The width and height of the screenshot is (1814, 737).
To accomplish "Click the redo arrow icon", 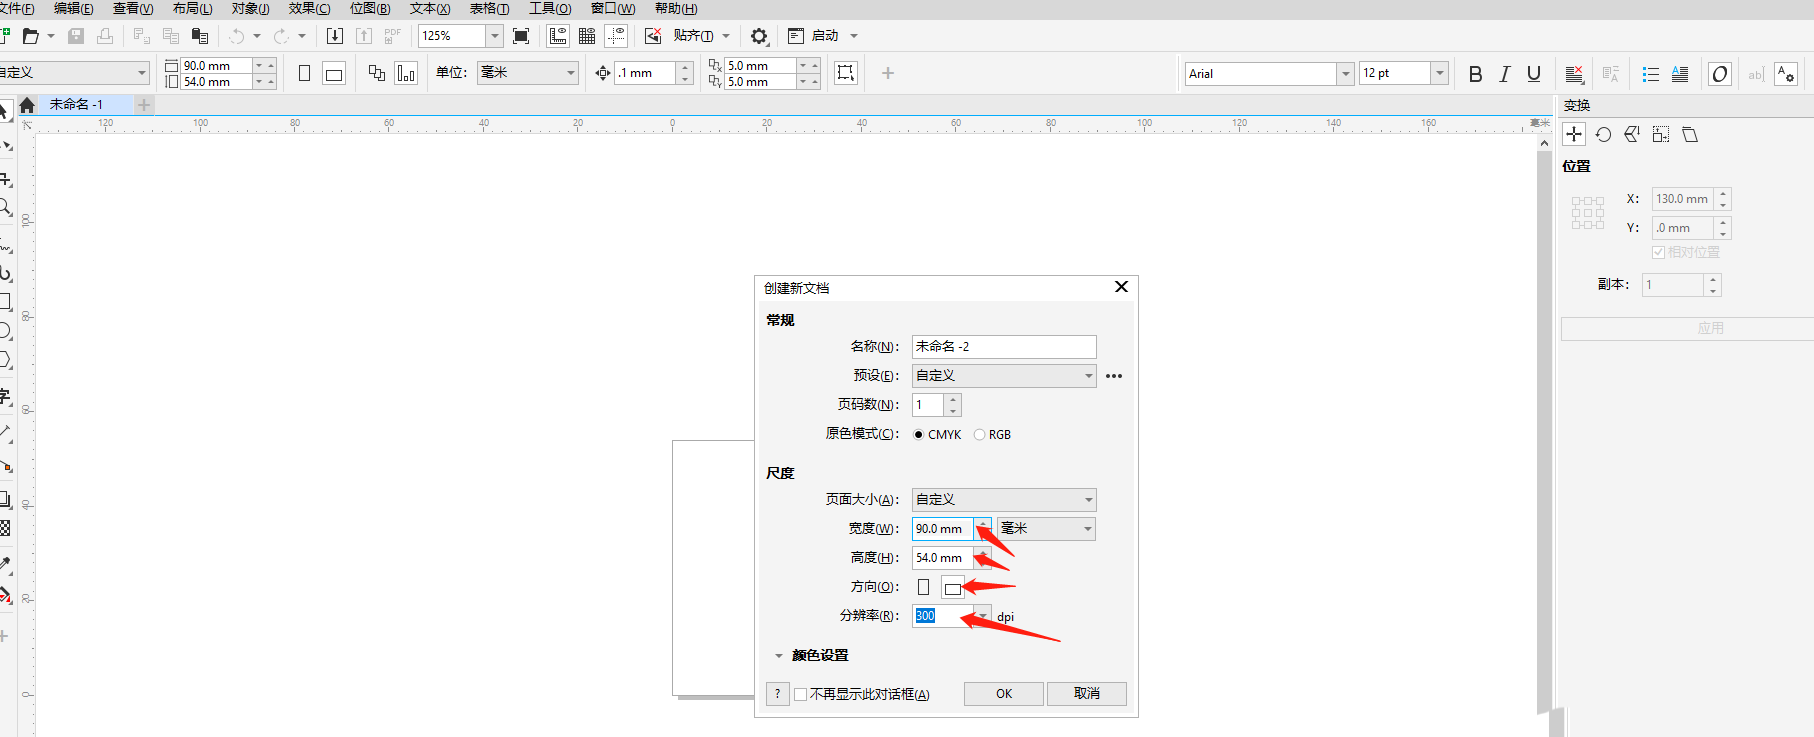I will pyautogui.click(x=281, y=36).
